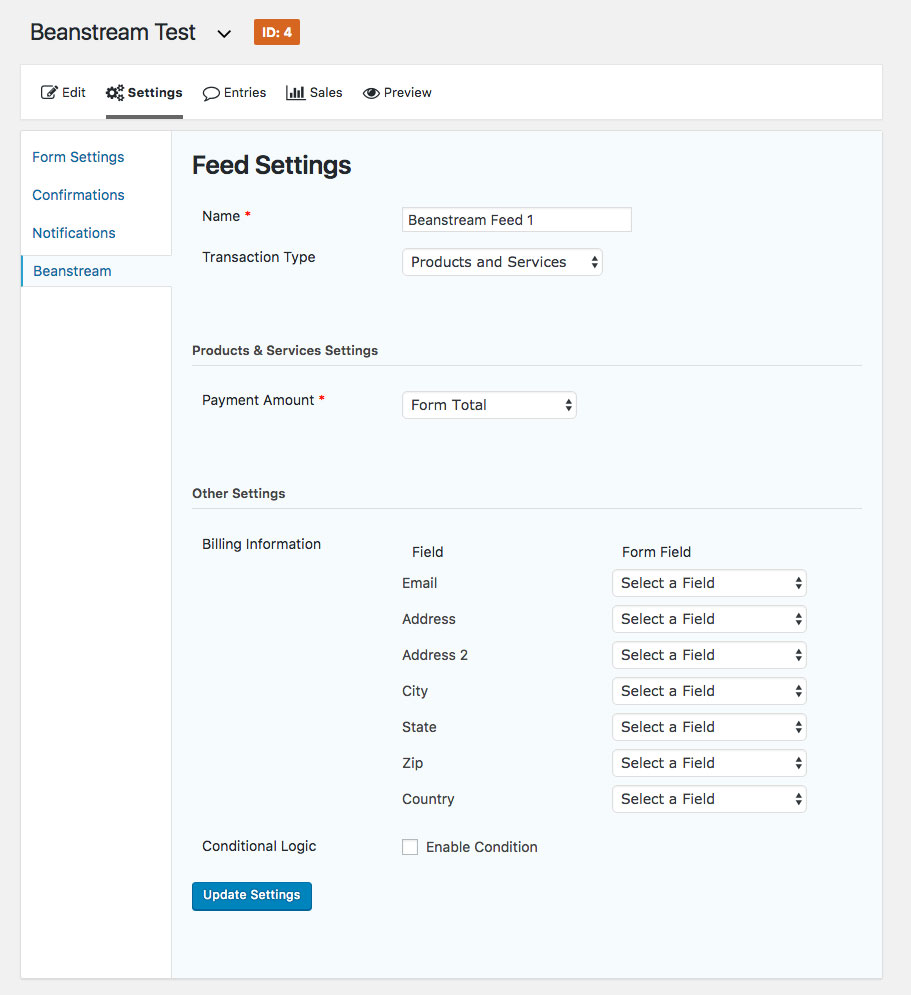Click the orange ID: 4 badge

click(x=277, y=32)
